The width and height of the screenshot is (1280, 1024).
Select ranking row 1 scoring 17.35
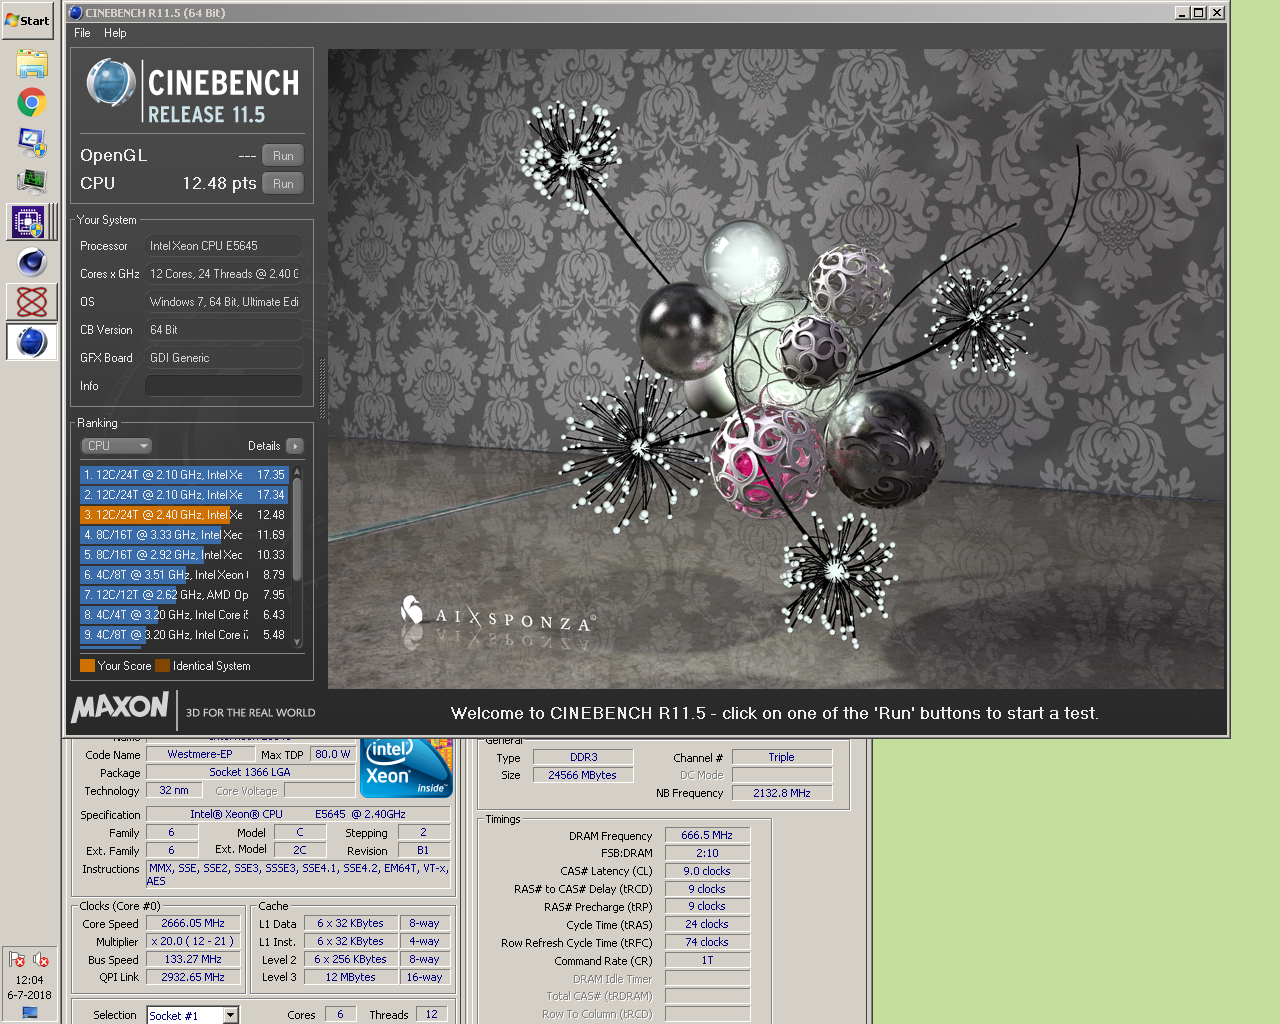coord(184,475)
